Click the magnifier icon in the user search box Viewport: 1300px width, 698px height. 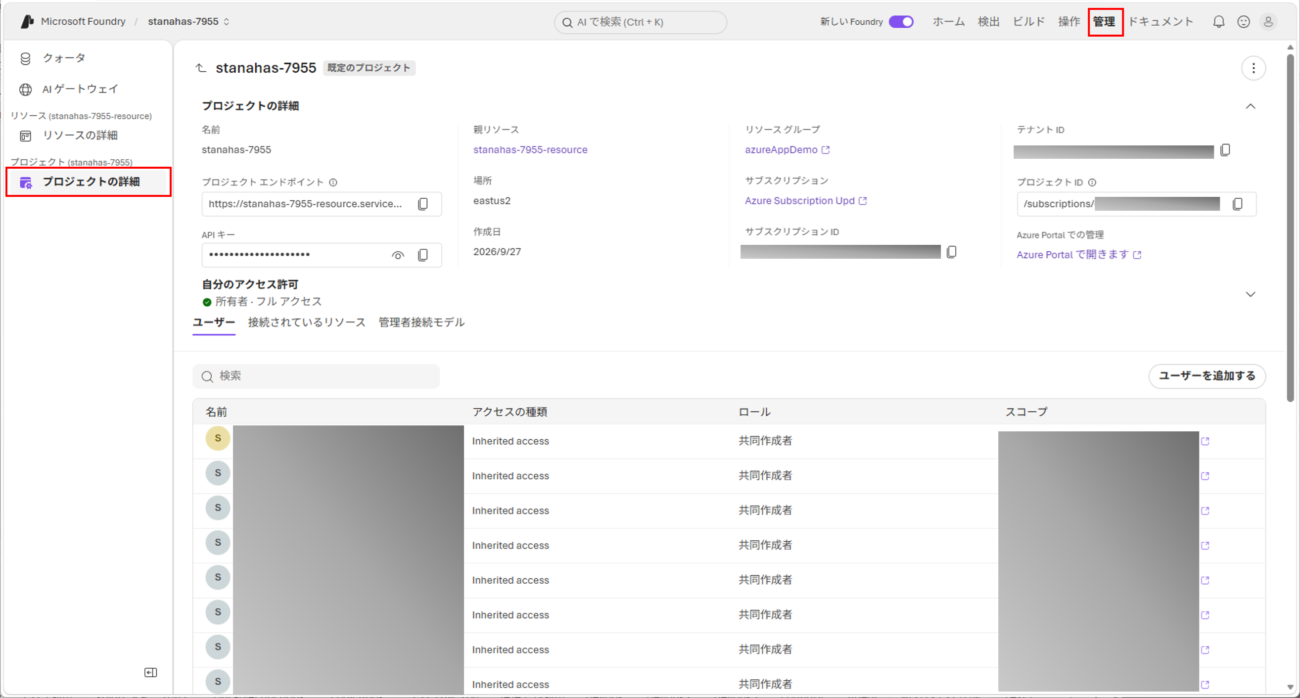208,376
